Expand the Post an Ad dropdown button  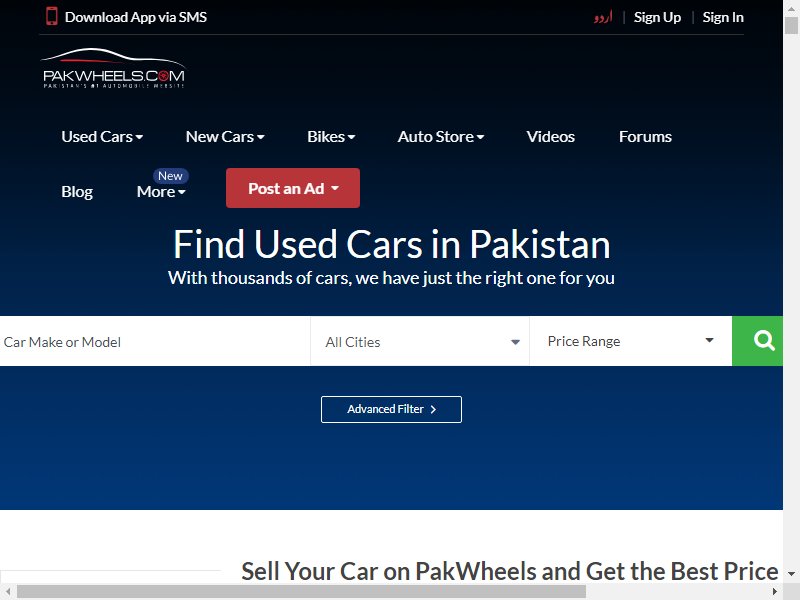point(293,188)
